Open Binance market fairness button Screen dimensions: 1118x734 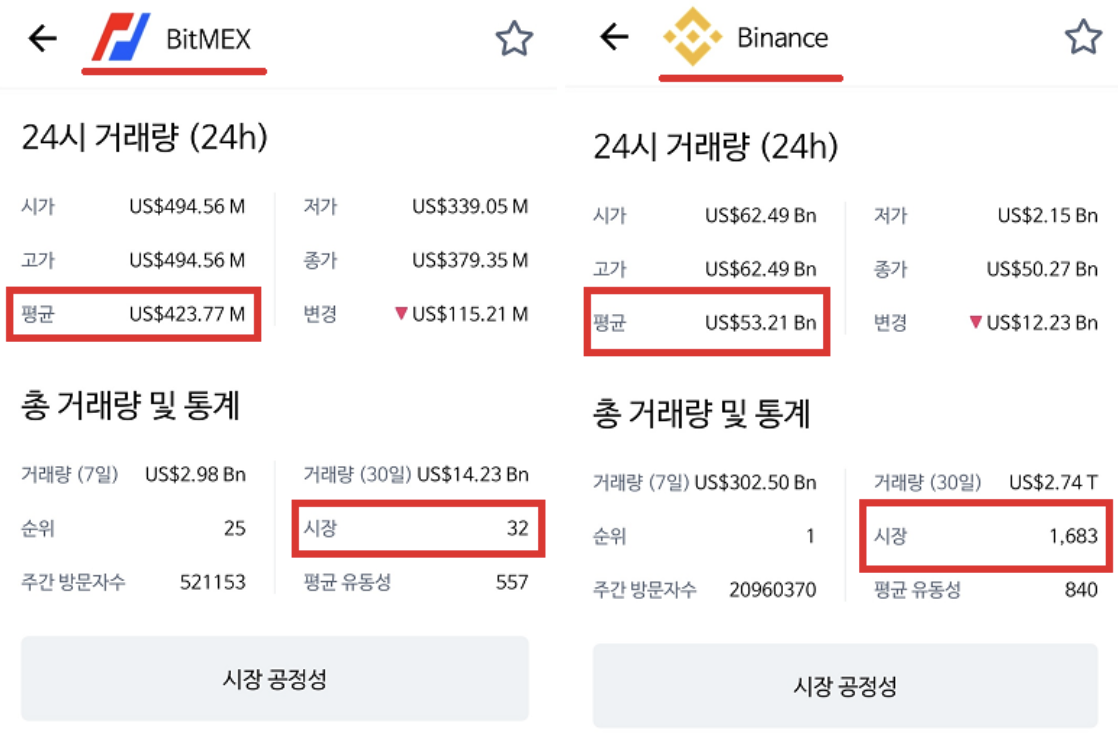coord(845,686)
